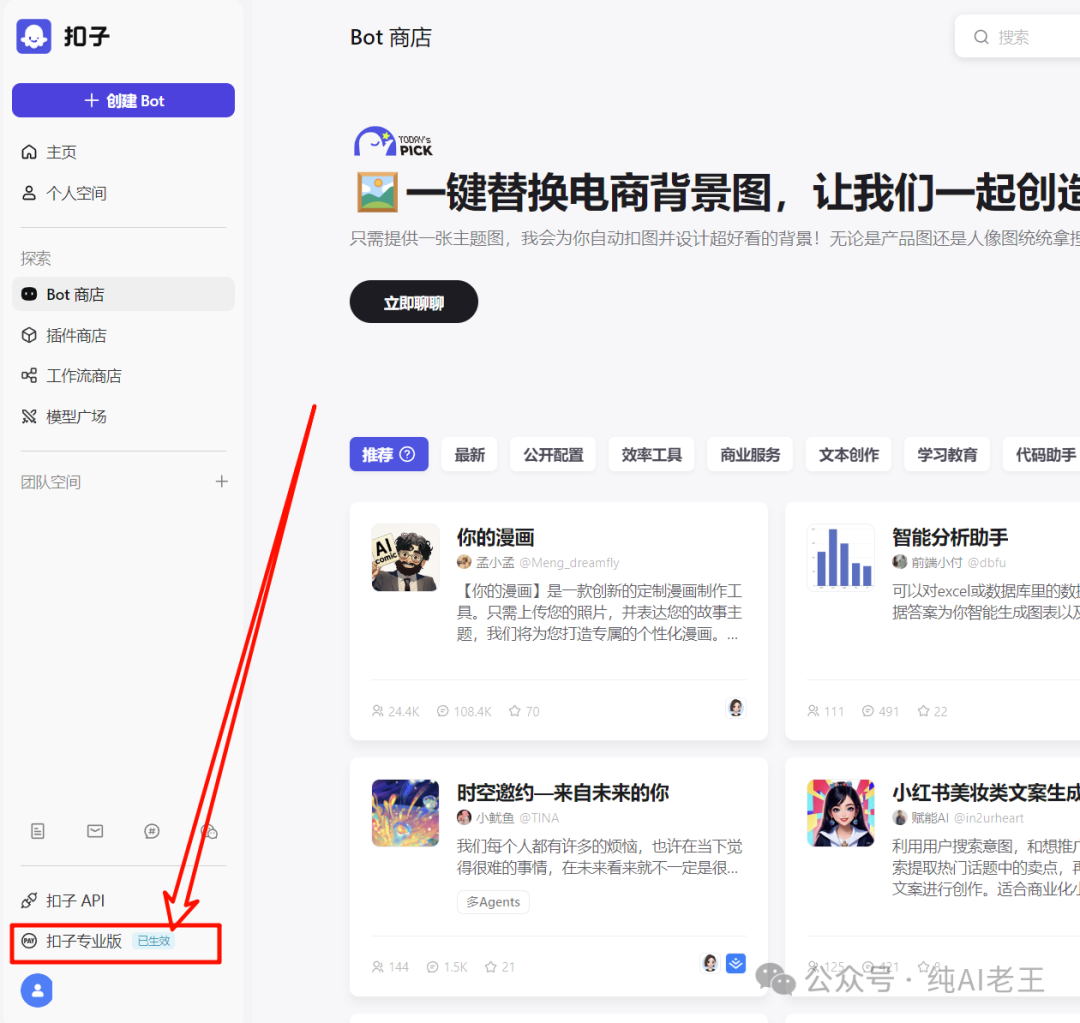This screenshot has width=1080, height=1023.
Task: Open the user avatar at sidebar bottom
Action: (37, 991)
